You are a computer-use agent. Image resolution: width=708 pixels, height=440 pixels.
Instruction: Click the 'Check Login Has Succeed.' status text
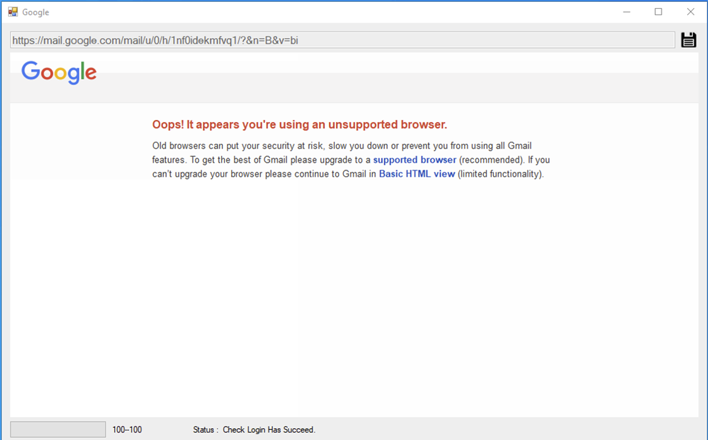(269, 430)
